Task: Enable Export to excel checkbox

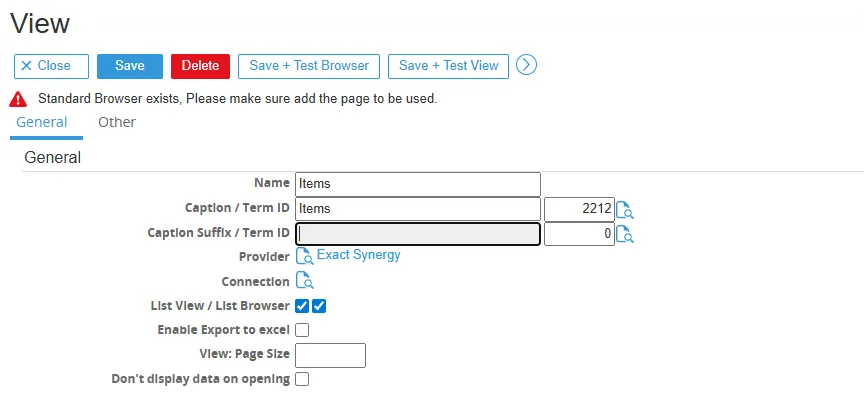Action: click(x=303, y=330)
